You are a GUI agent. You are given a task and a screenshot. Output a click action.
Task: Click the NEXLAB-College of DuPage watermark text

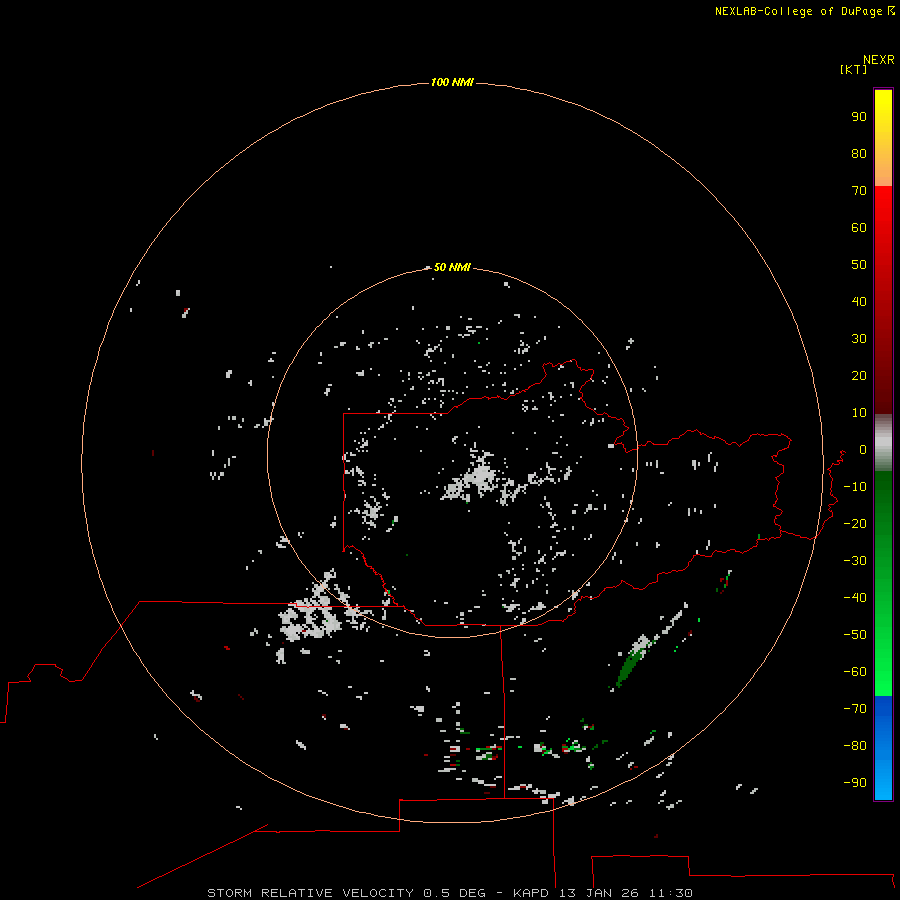pyautogui.click(x=804, y=11)
